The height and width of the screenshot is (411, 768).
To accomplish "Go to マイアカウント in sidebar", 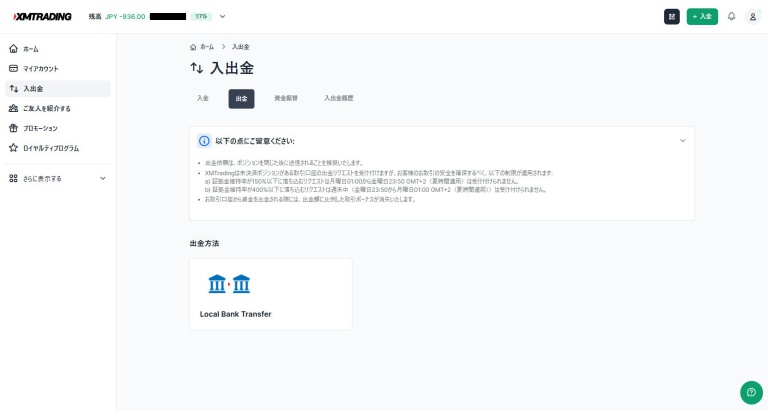I will pos(40,68).
